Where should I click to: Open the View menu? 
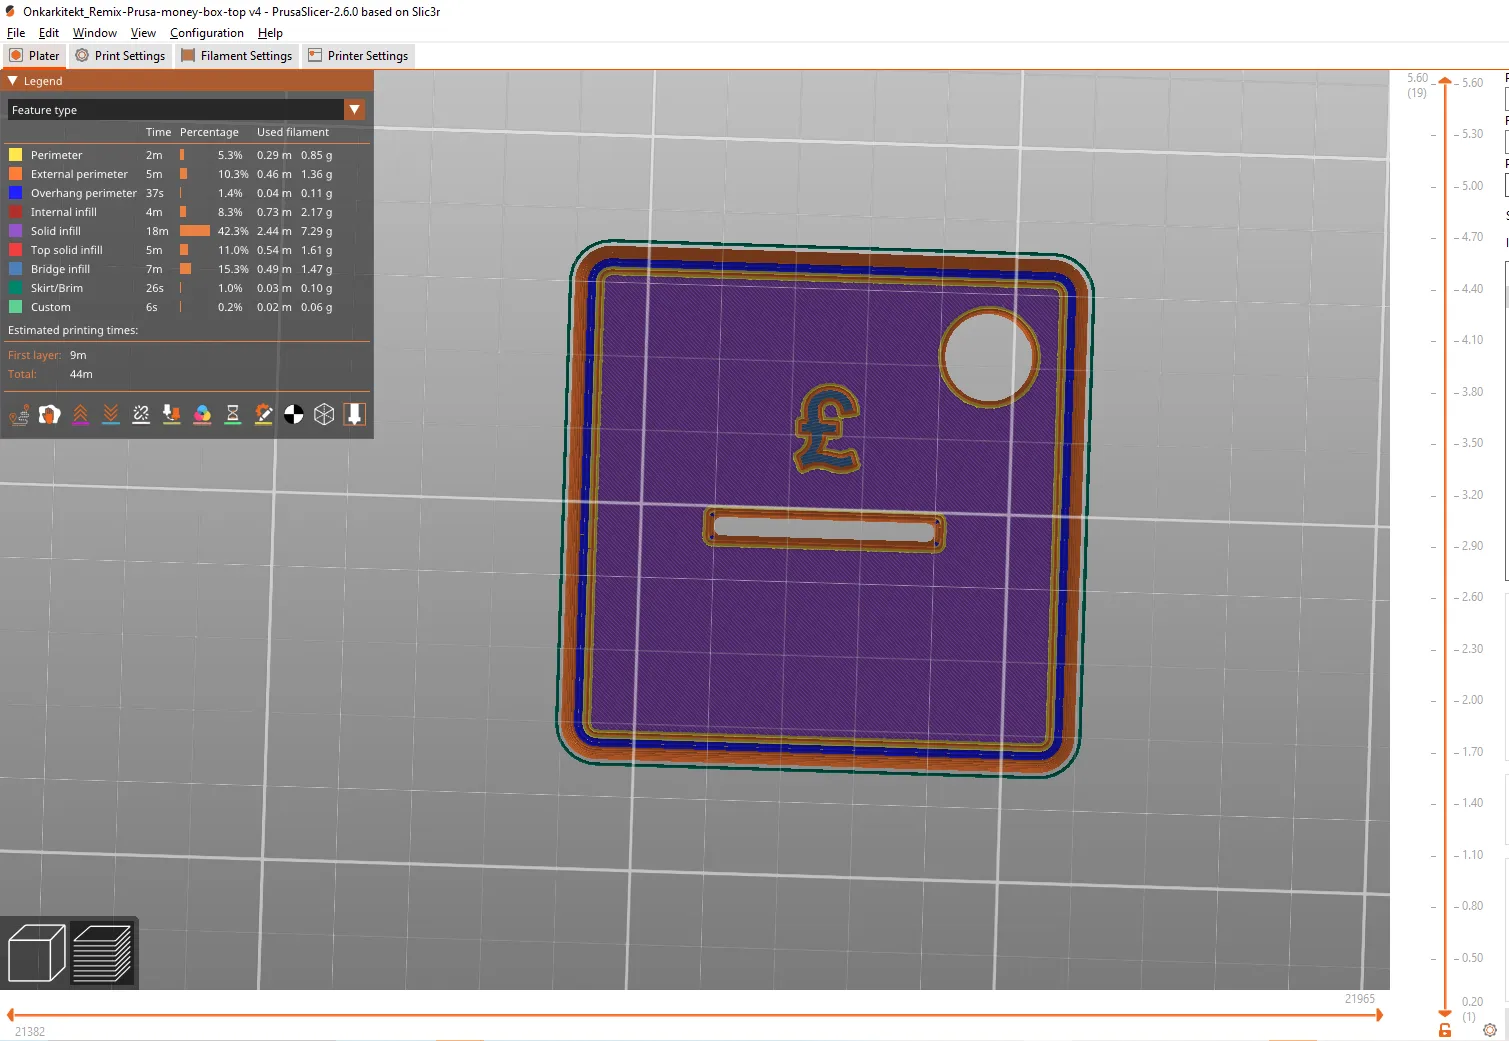click(143, 33)
